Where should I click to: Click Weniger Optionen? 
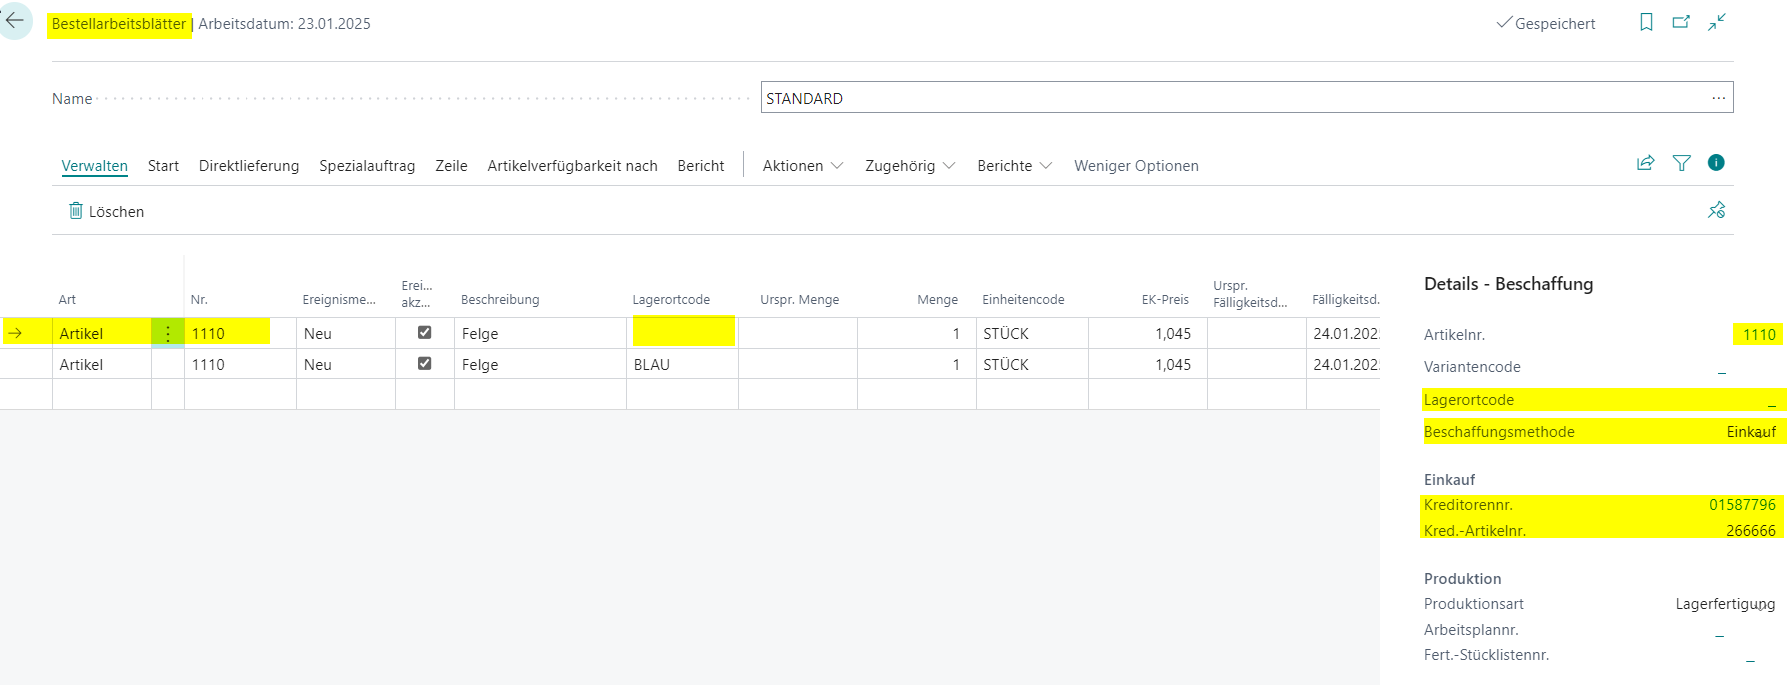tap(1136, 166)
